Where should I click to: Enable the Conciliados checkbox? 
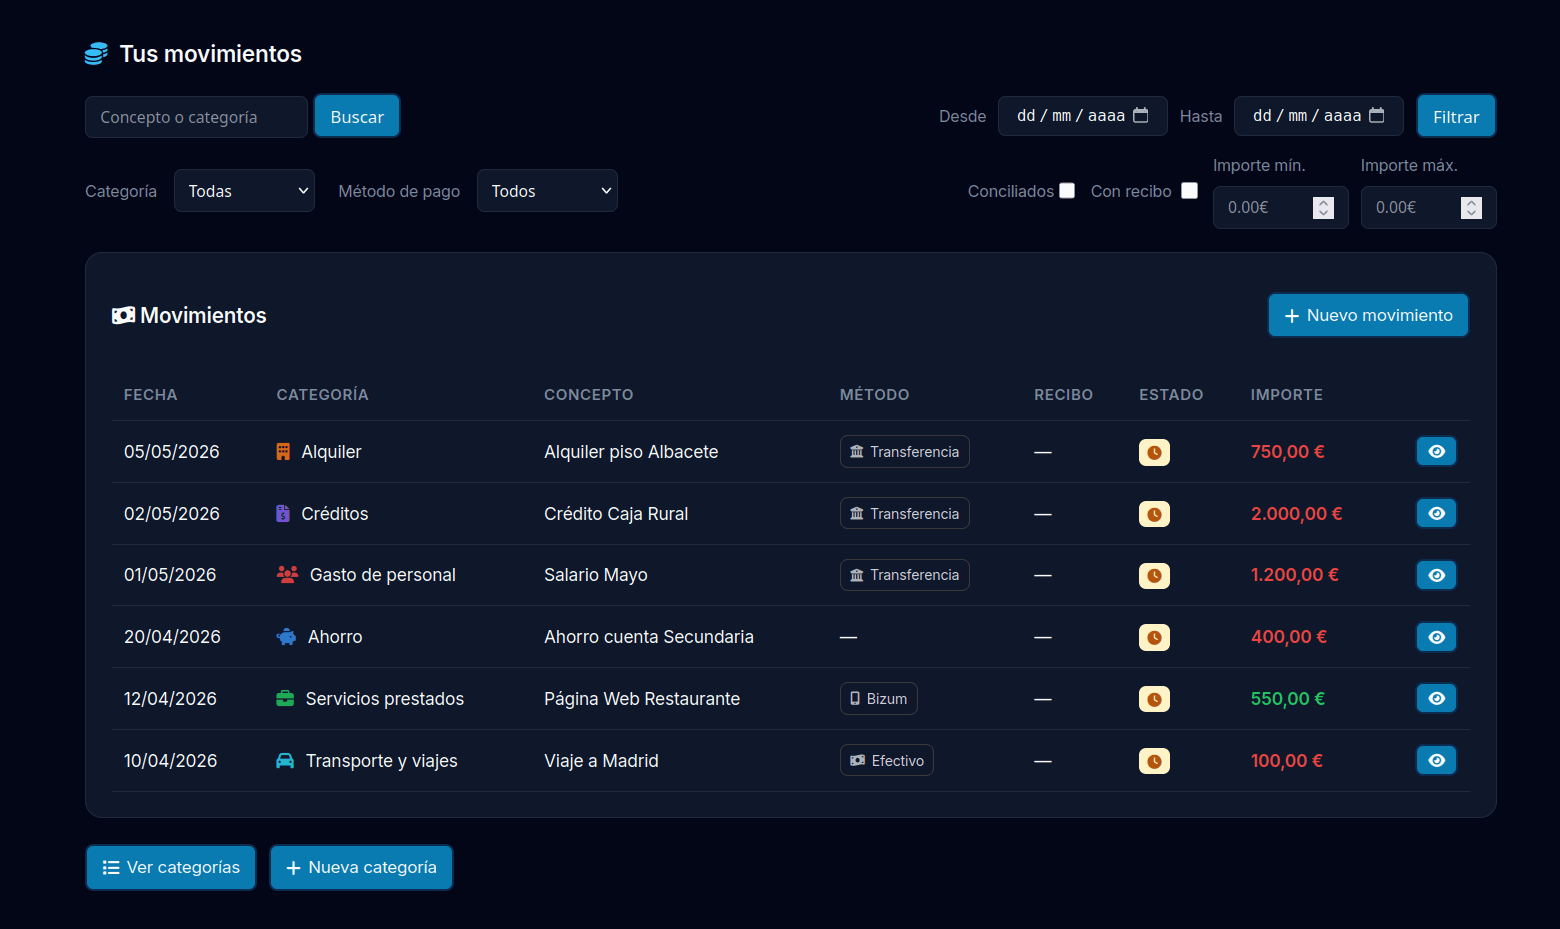(1067, 191)
